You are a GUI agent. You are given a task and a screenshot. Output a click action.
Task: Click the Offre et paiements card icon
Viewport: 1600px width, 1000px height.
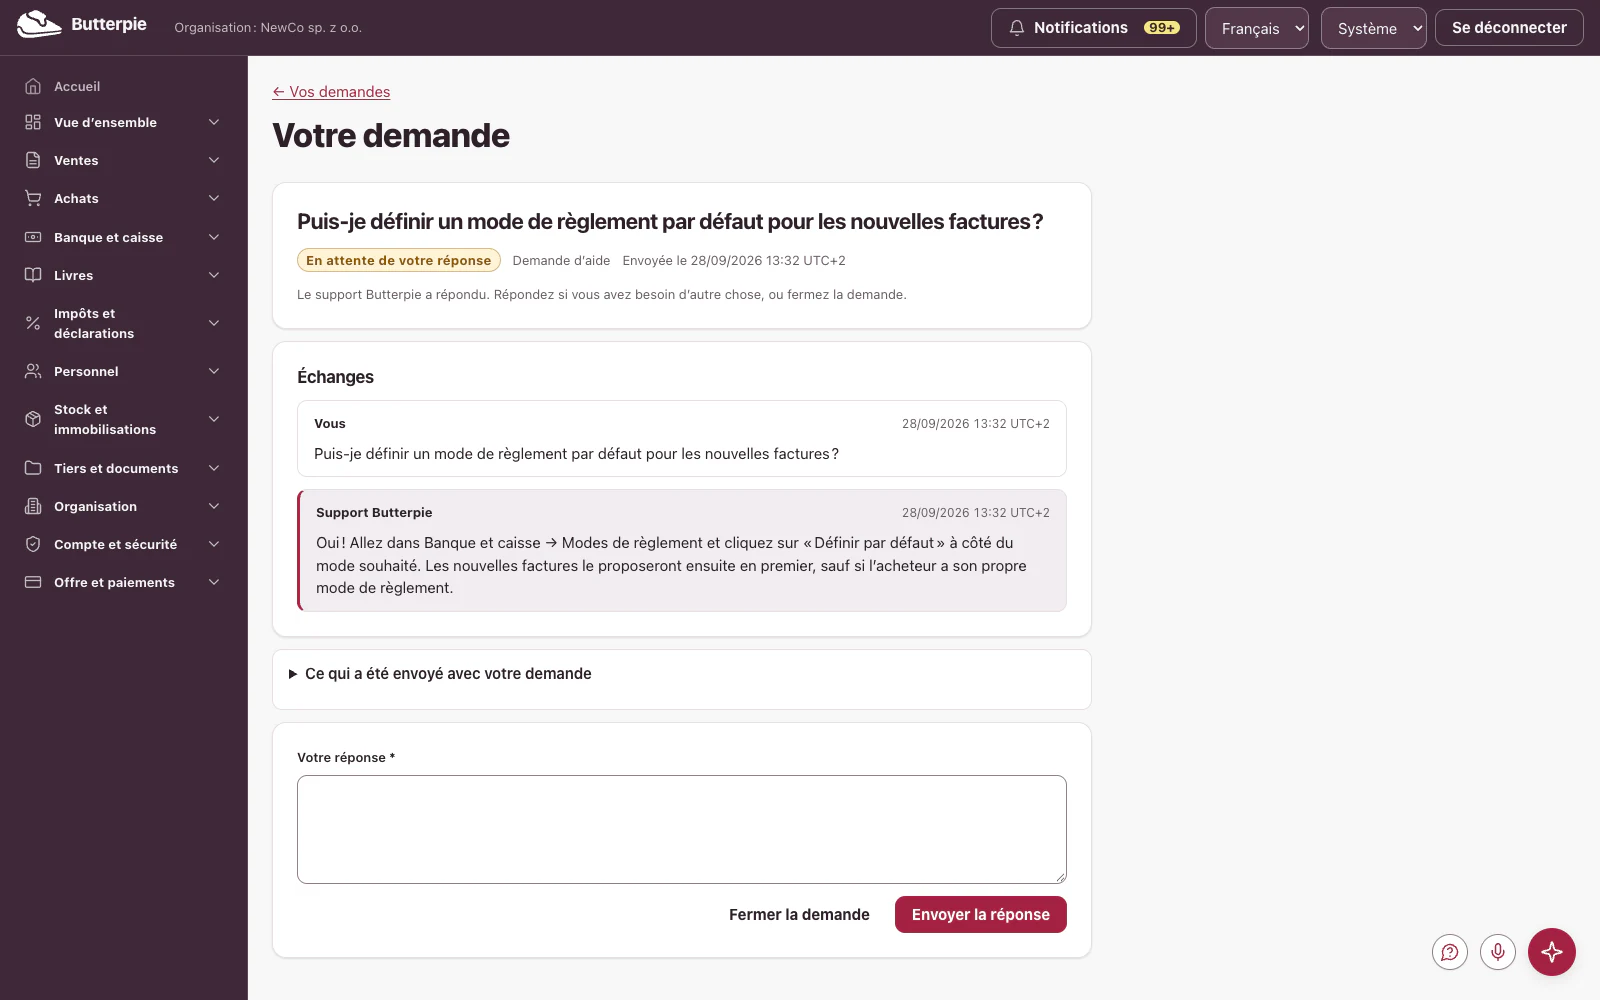(x=33, y=582)
